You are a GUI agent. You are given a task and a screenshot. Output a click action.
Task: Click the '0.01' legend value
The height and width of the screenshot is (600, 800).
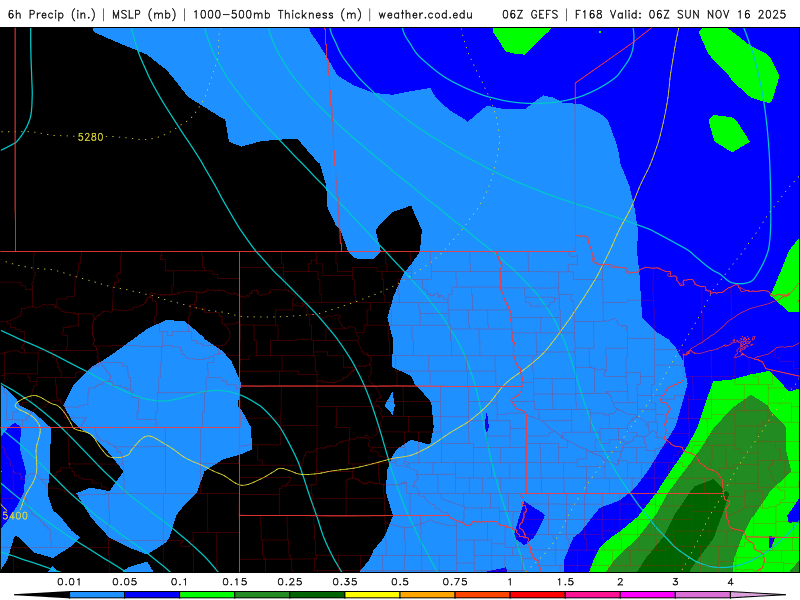tap(69, 582)
